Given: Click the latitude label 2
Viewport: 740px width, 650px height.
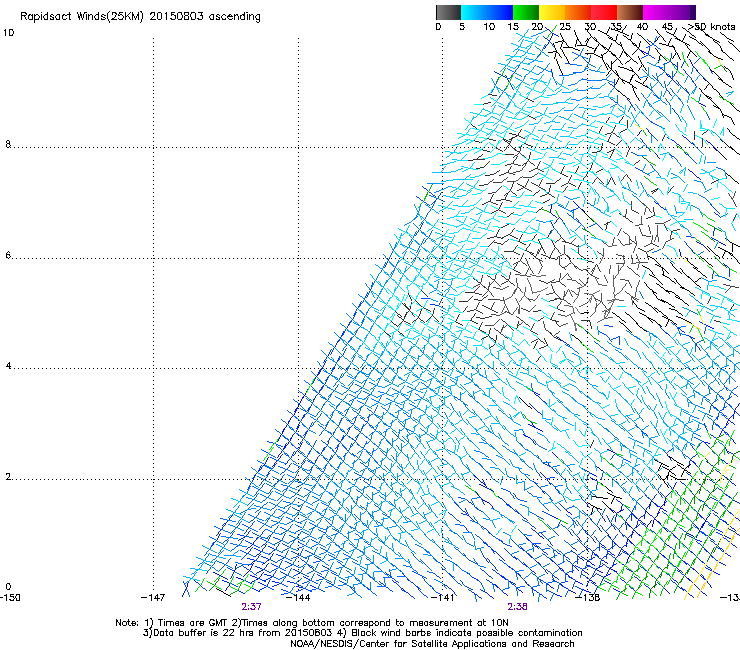Looking at the screenshot, I should (8, 477).
